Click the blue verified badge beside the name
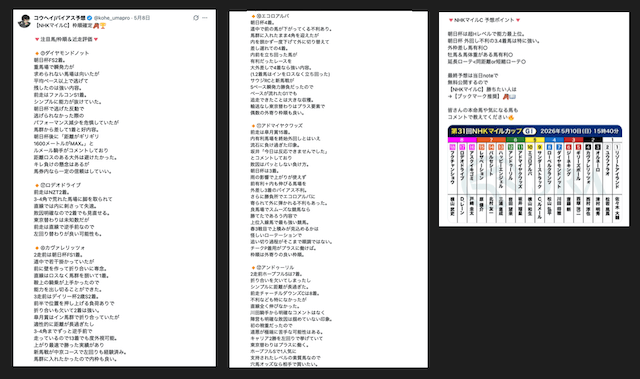 pyautogui.click(x=89, y=18)
